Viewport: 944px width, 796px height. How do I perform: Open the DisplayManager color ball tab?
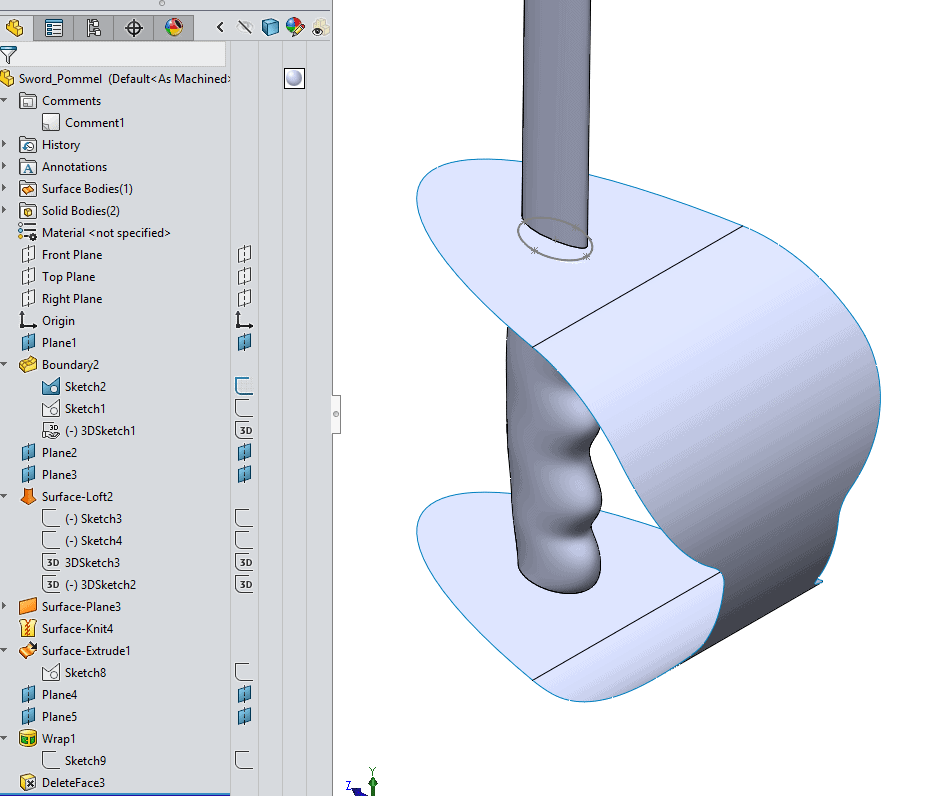tap(174, 28)
